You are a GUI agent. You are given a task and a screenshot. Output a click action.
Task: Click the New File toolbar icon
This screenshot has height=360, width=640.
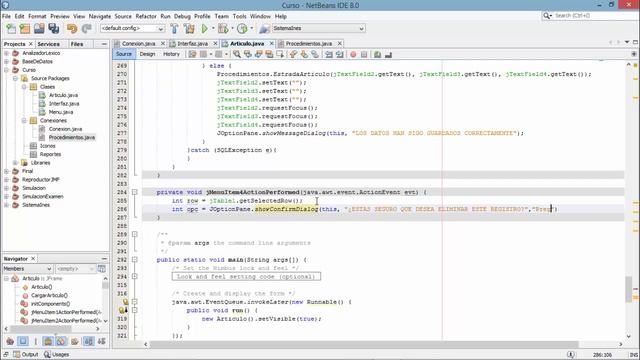click(x=11, y=29)
